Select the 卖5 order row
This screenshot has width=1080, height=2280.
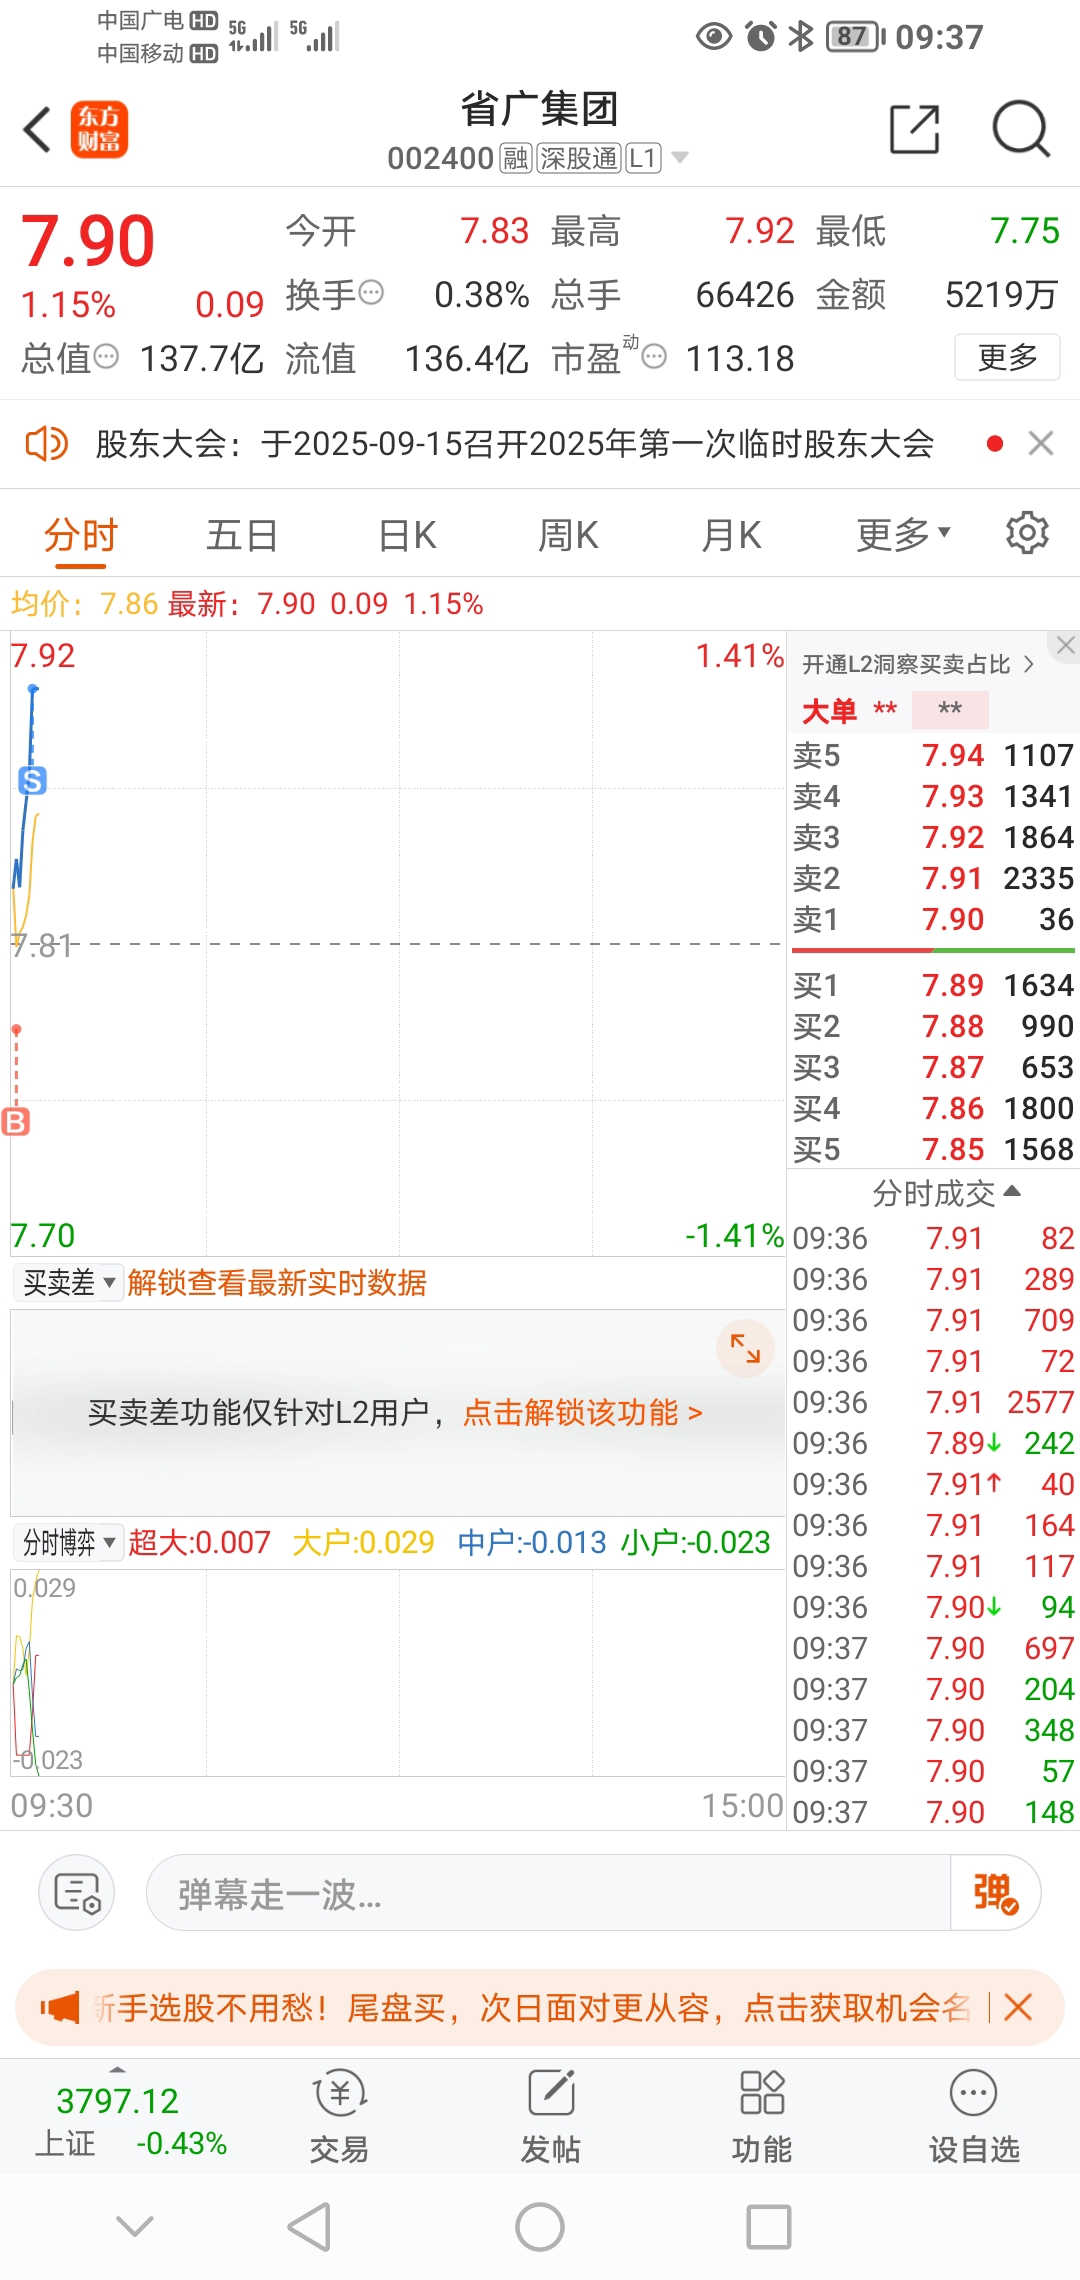(x=933, y=755)
